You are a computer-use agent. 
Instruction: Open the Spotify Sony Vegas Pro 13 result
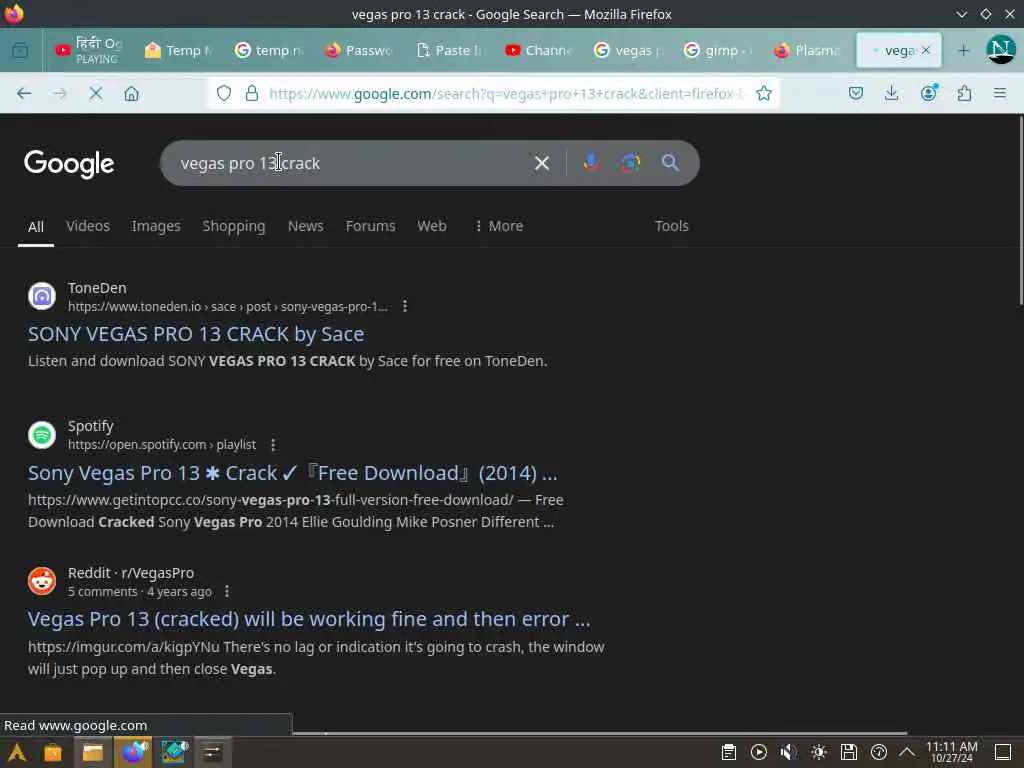(293, 473)
